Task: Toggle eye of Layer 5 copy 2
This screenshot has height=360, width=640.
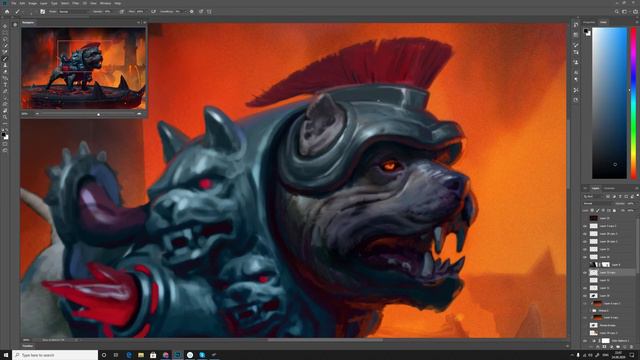Action: (585, 226)
